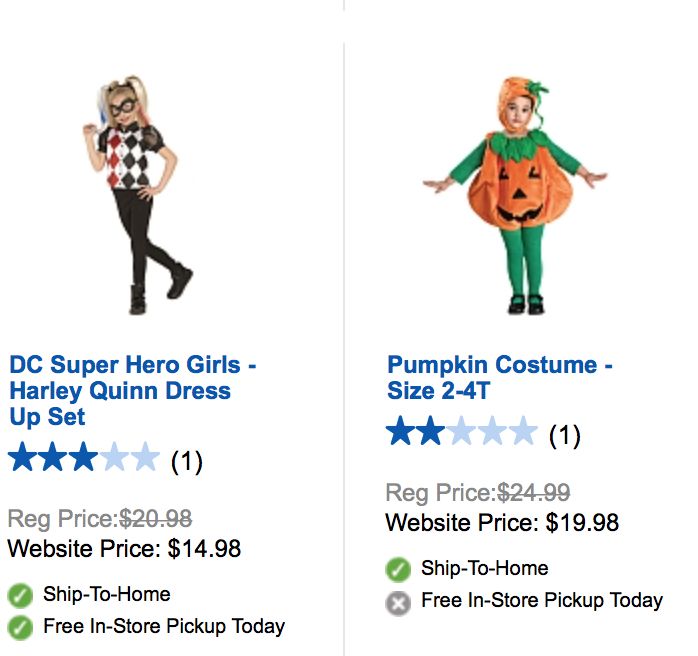Click green checkmark beside Pumpkin Costume Ship-To-Home
This screenshot has width=698, height=656.
[x=398, y=570]
